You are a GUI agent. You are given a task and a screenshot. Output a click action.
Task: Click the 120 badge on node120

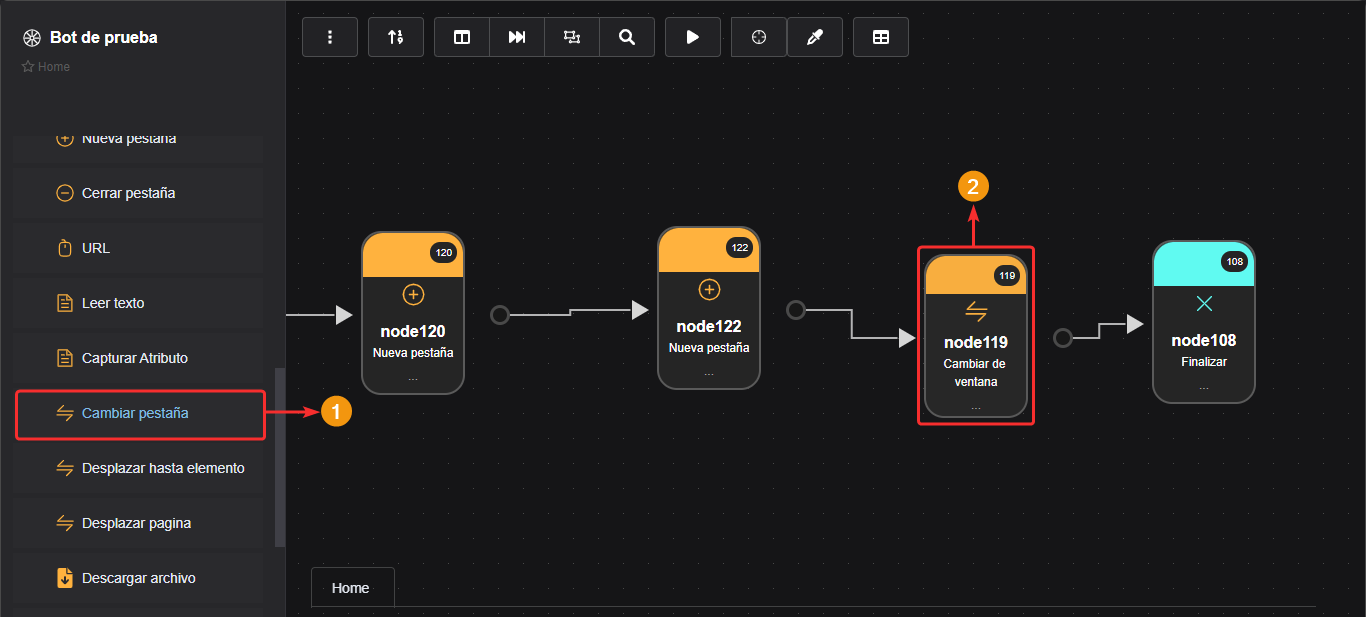444,253
